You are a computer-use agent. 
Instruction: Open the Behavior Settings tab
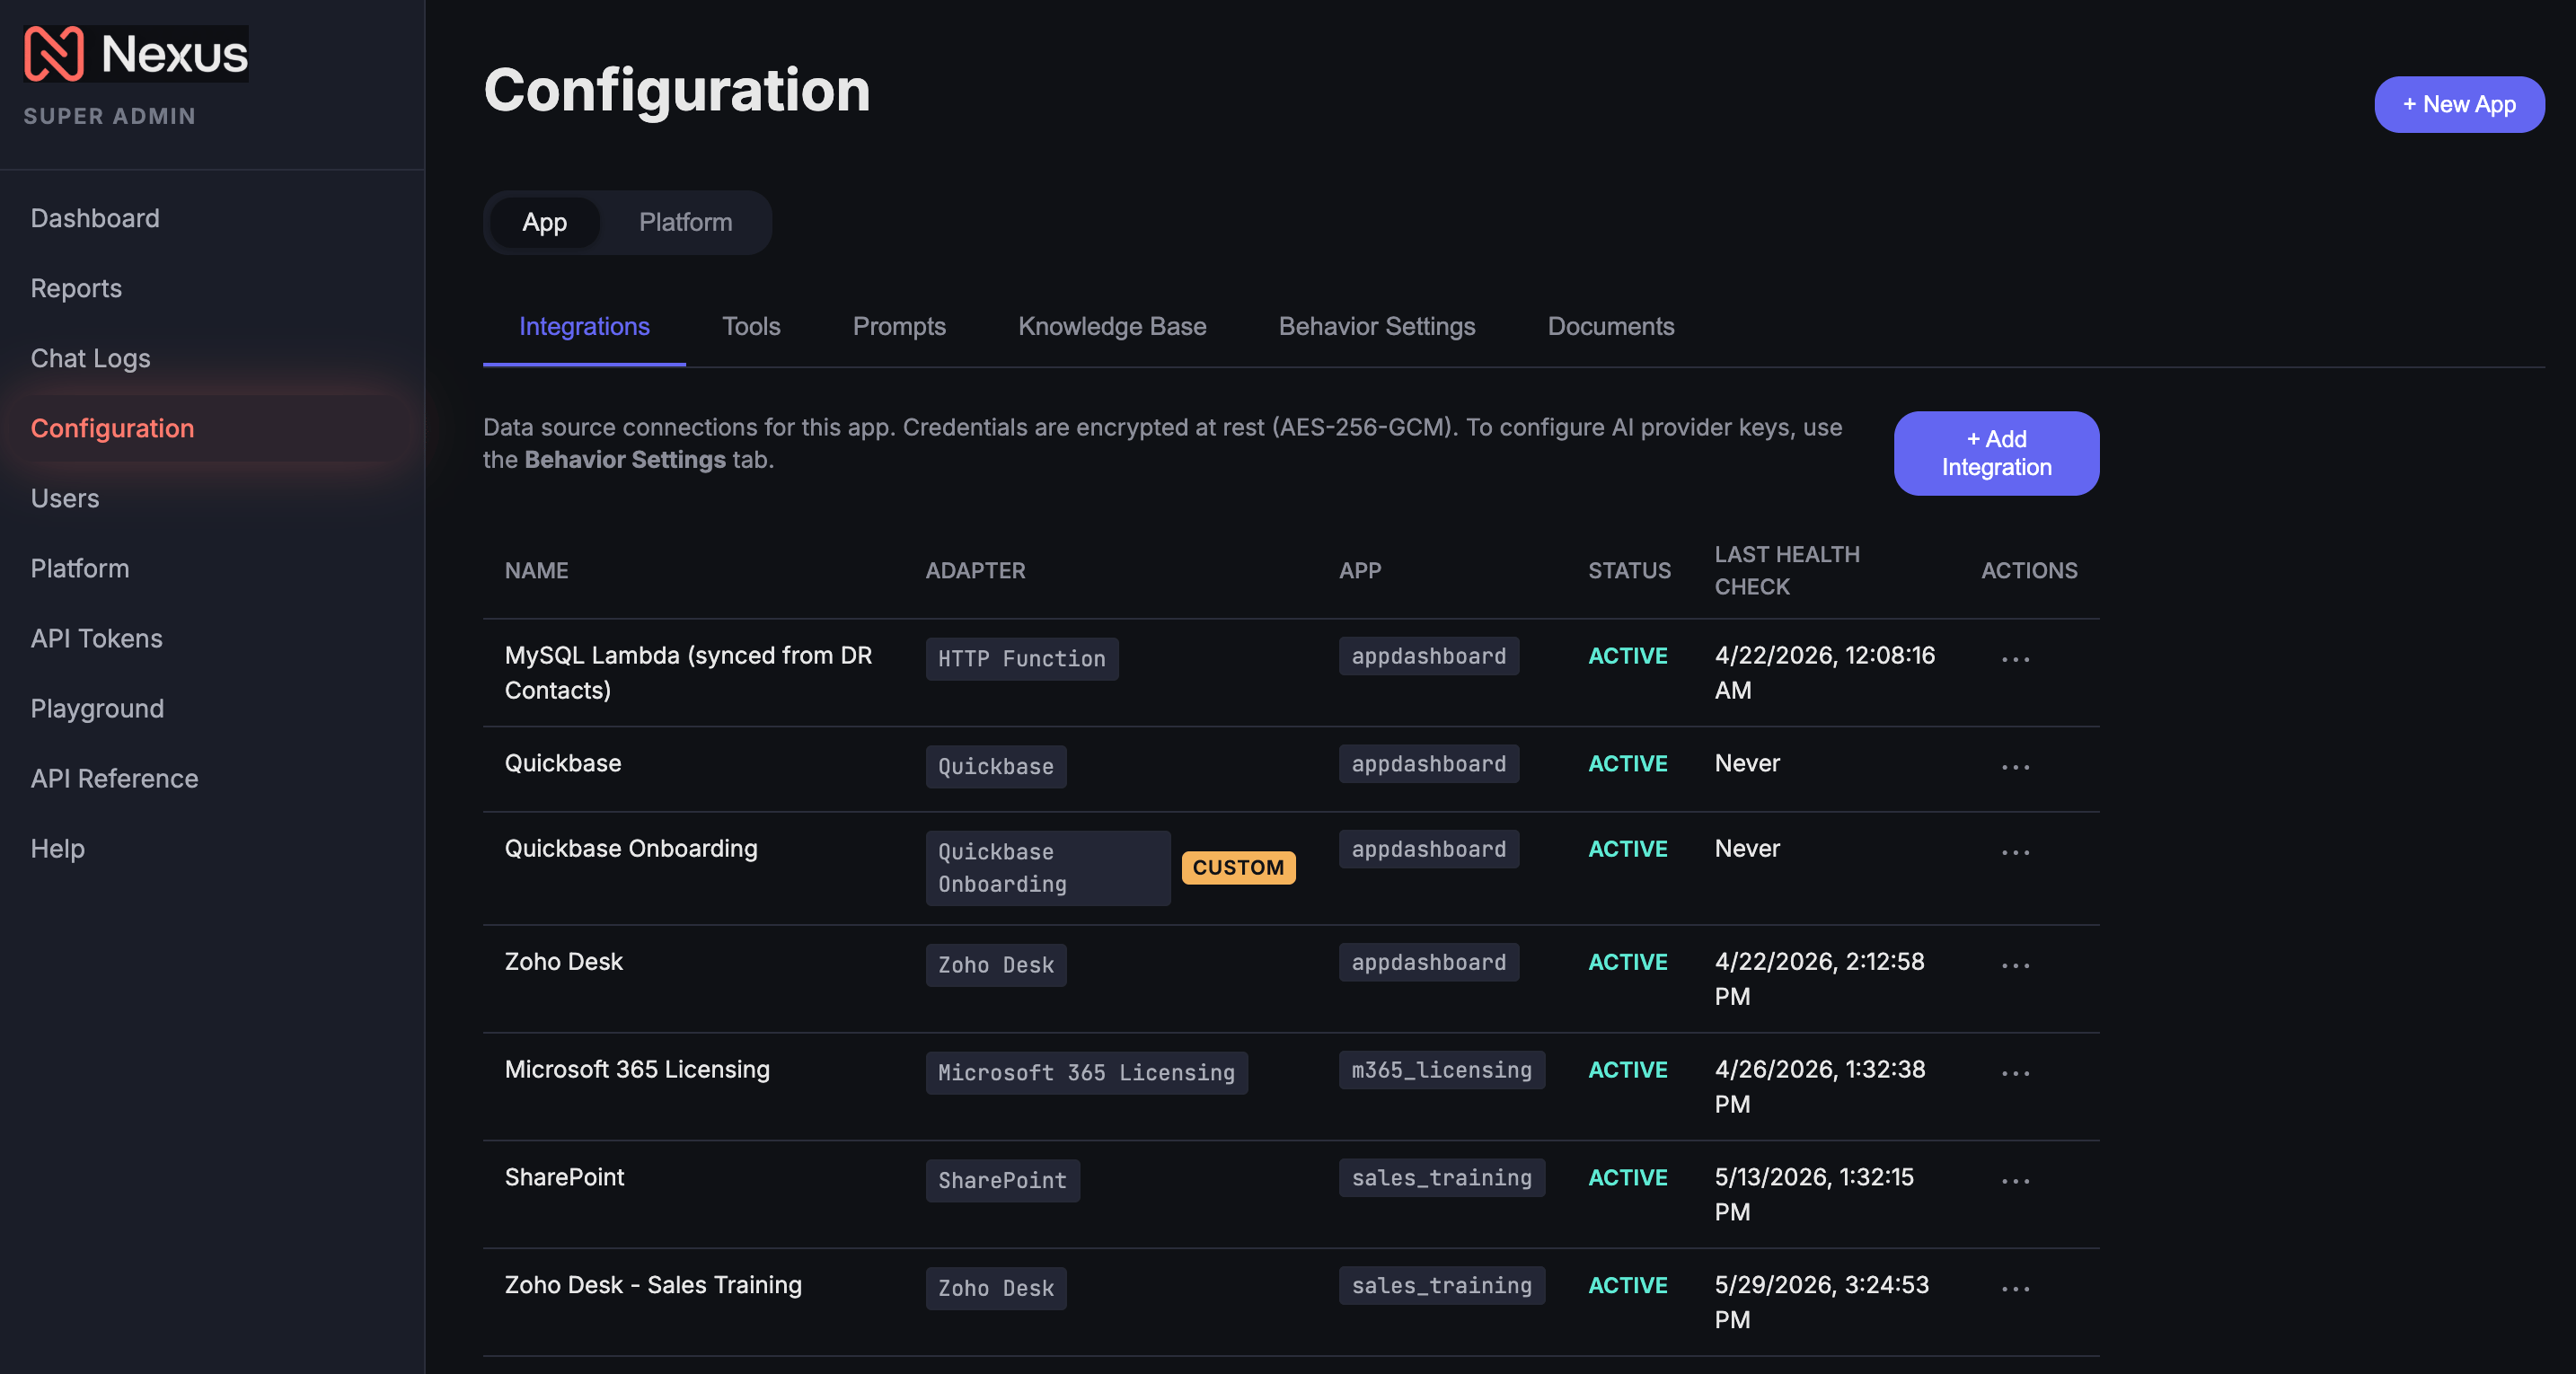click(x=1376, y=326)
